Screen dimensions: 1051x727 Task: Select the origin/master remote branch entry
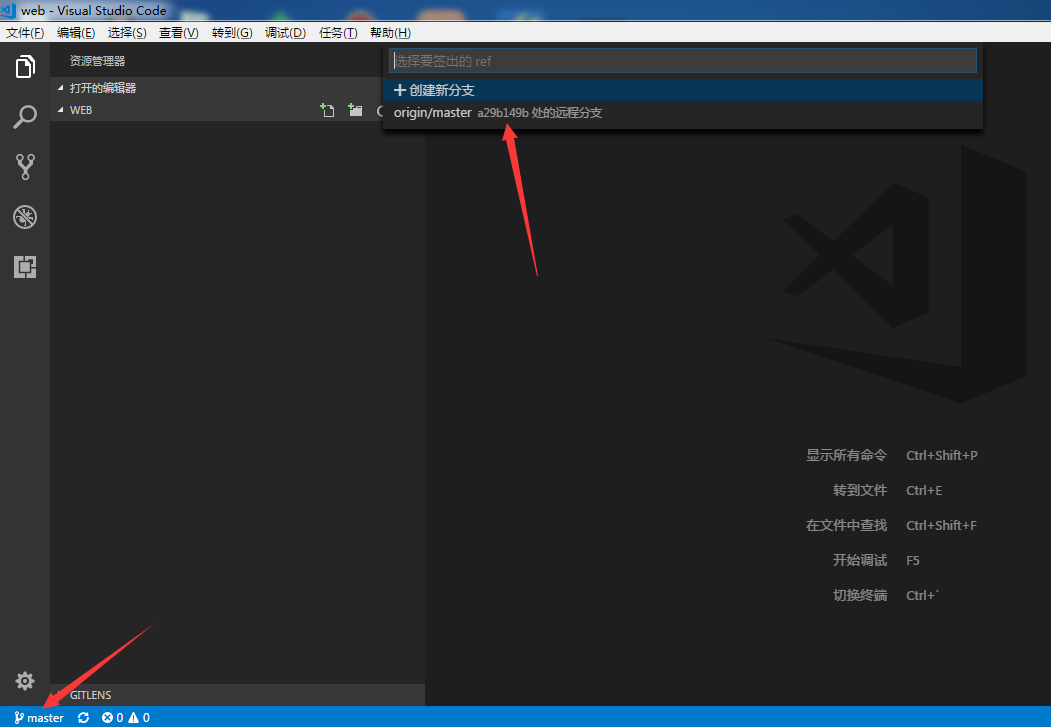coord(682,113)
